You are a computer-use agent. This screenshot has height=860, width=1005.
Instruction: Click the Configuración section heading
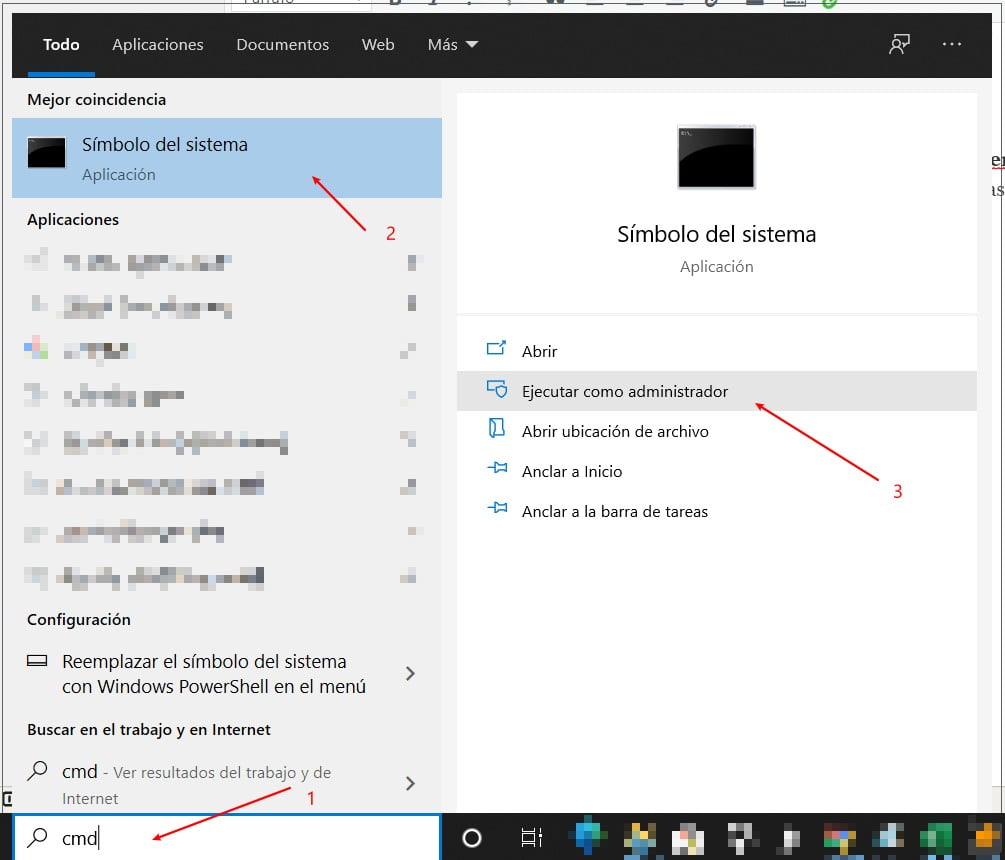point(79,620)
